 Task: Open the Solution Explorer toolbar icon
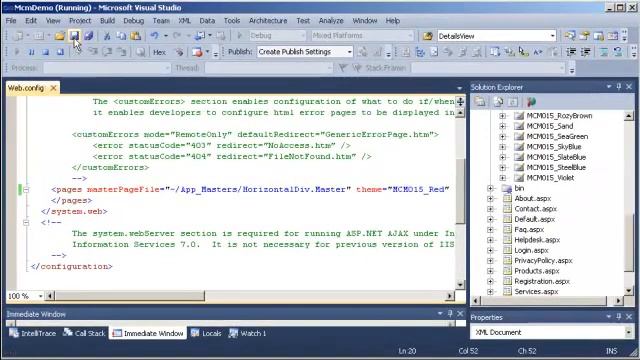[x=570, y=36]
